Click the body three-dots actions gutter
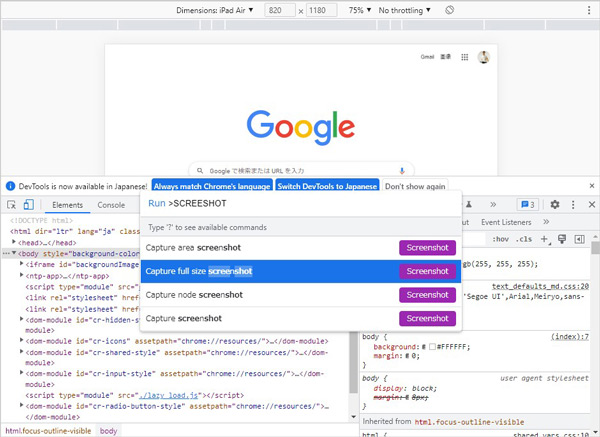Screen dimensions: 600x437 click(6, 253)
